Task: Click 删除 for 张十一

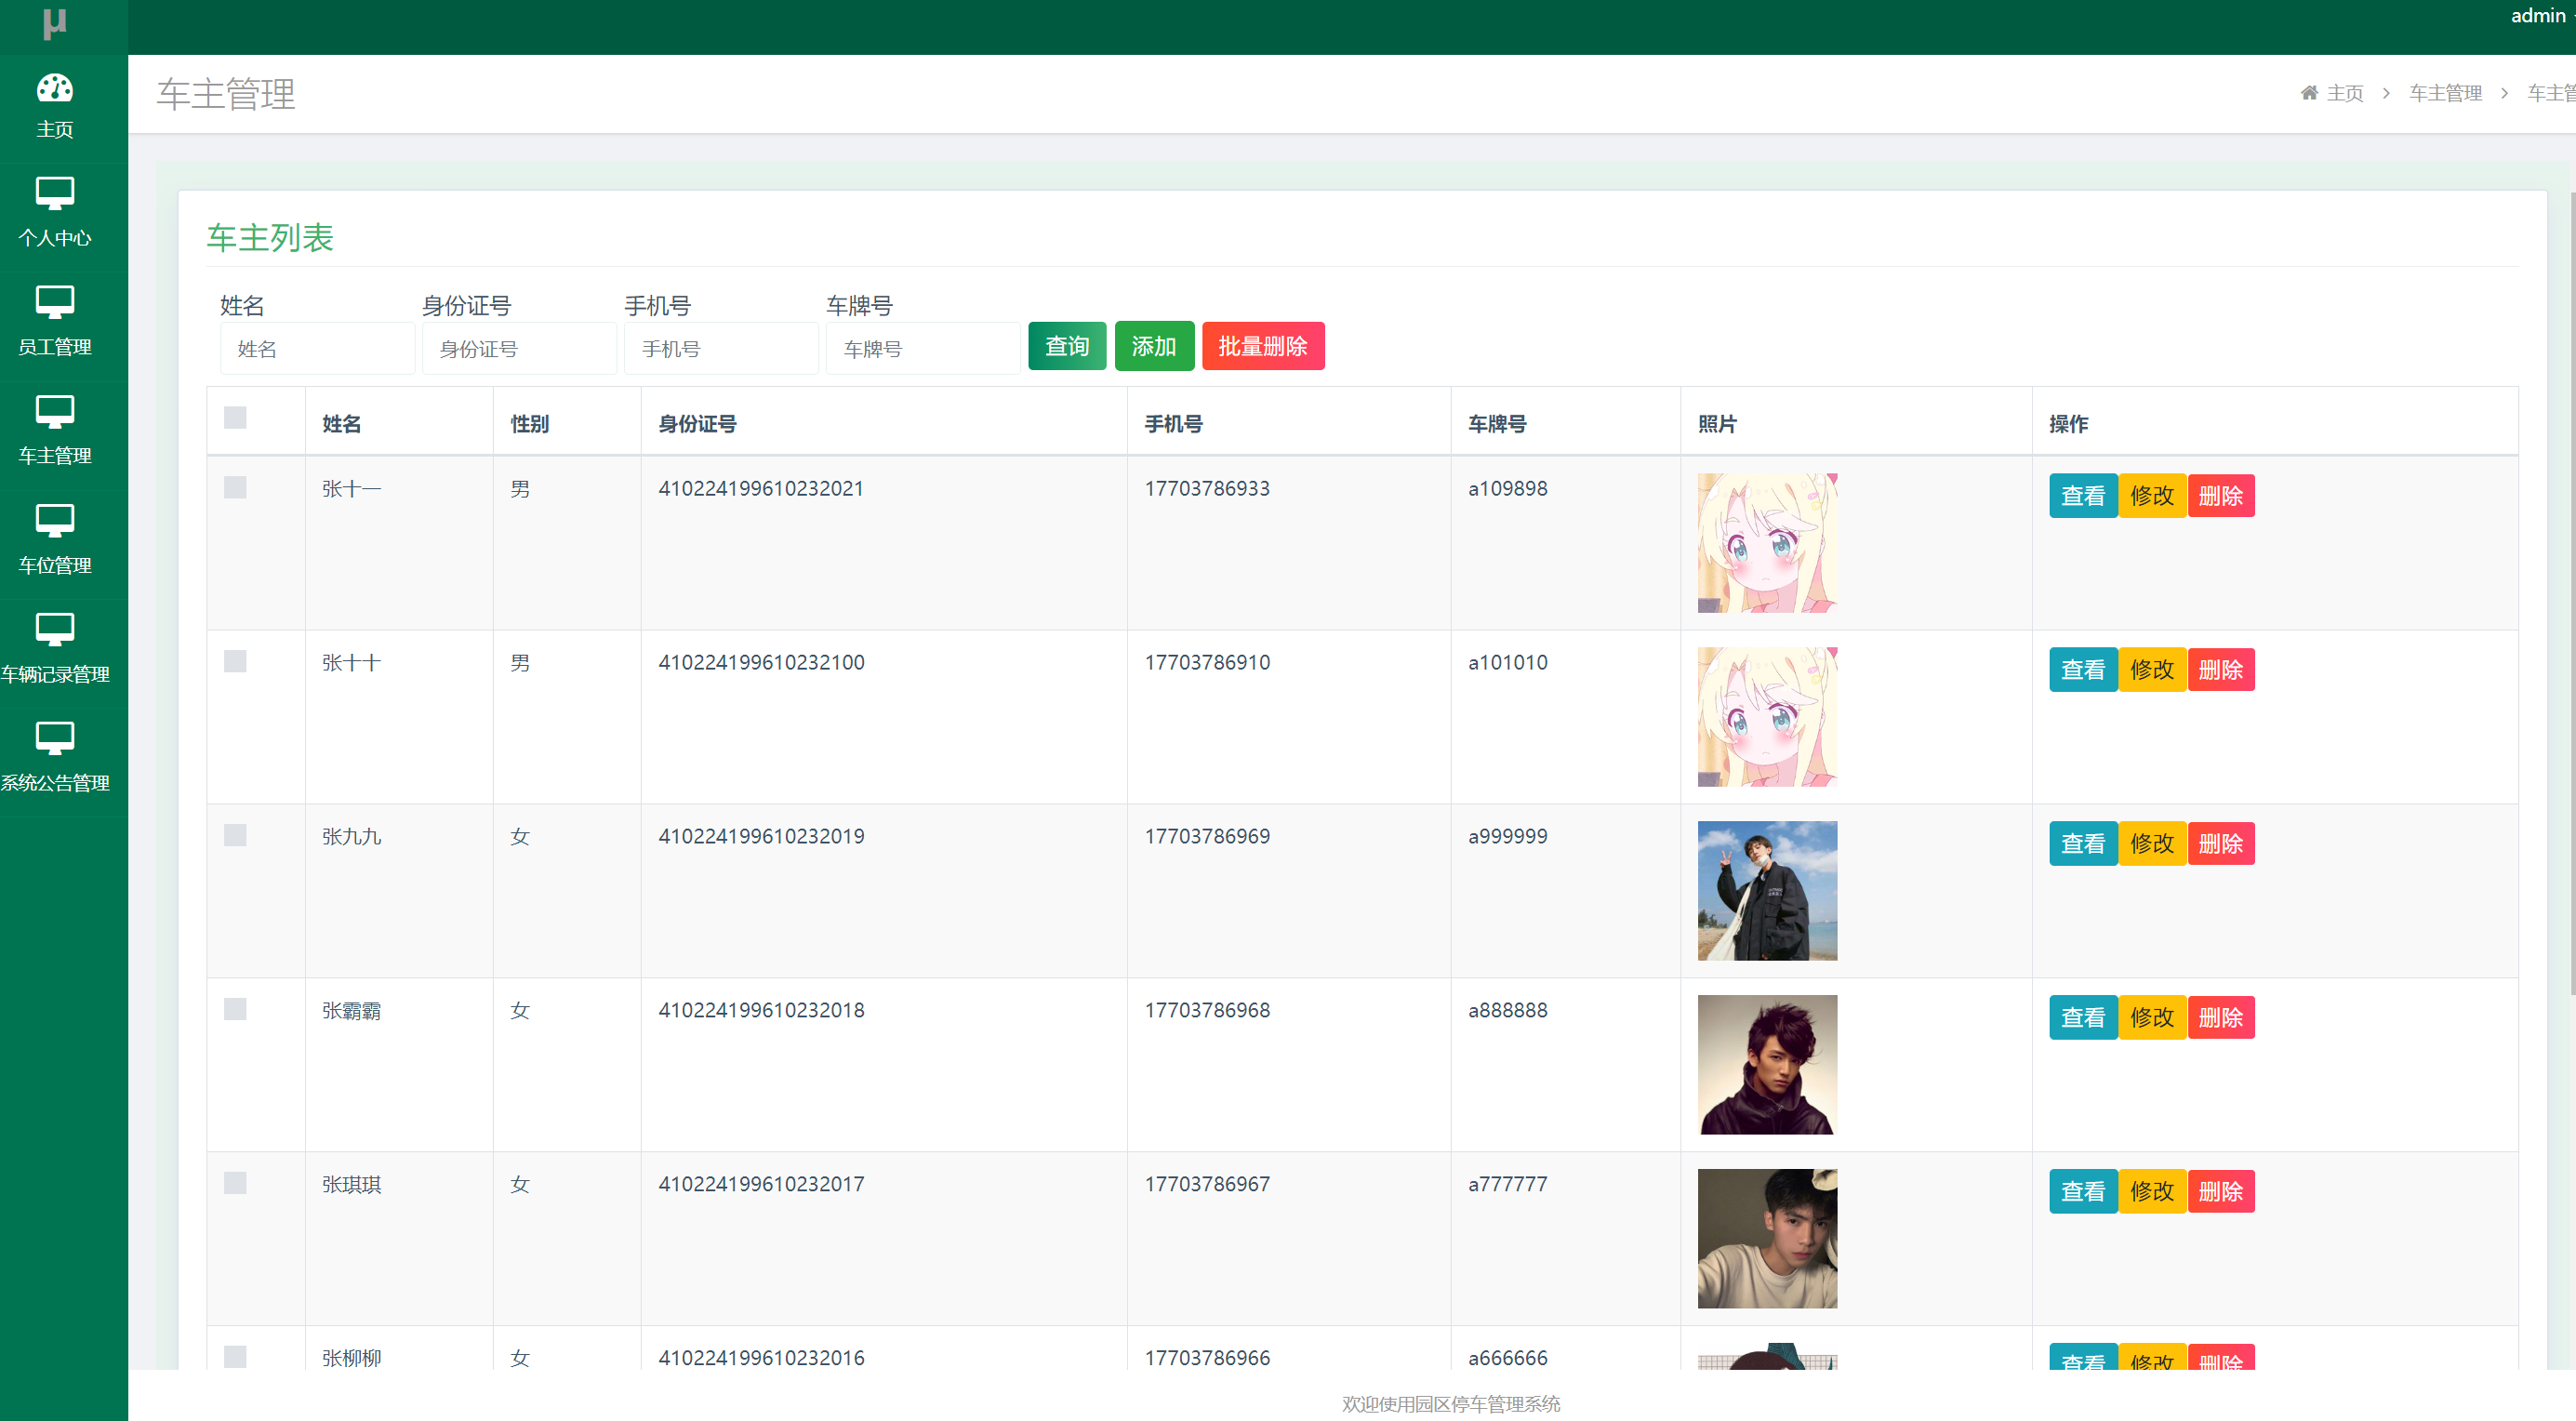Action: coord(2221,496)
